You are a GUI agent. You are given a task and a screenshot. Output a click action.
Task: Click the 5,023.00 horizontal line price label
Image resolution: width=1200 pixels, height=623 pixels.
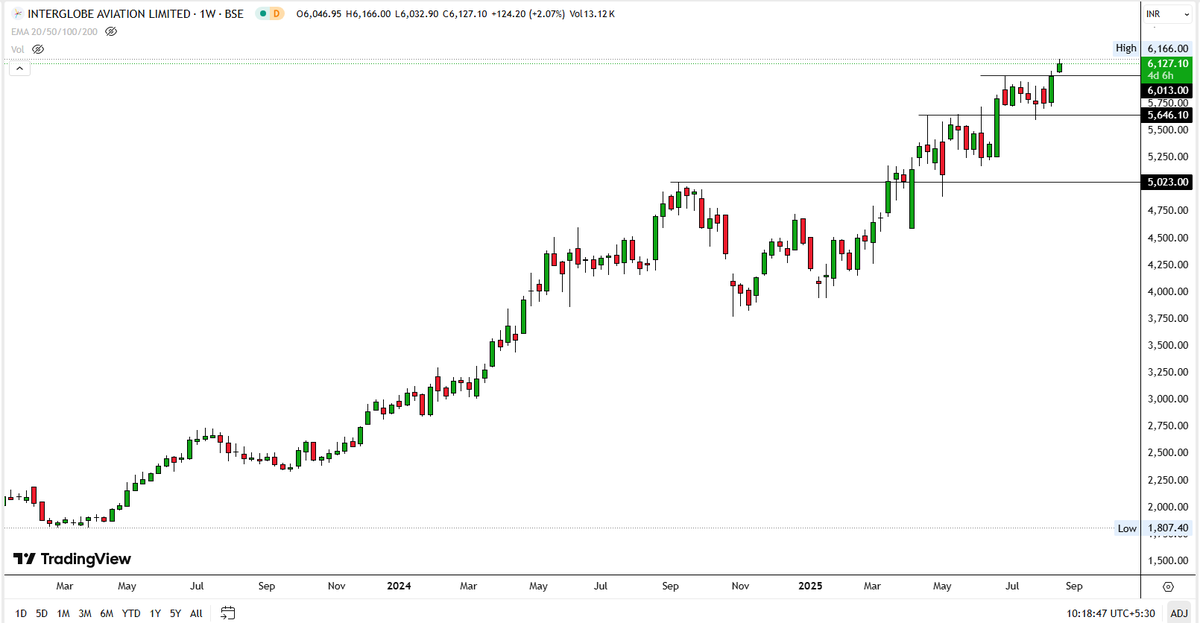(x=1167, y=182)
